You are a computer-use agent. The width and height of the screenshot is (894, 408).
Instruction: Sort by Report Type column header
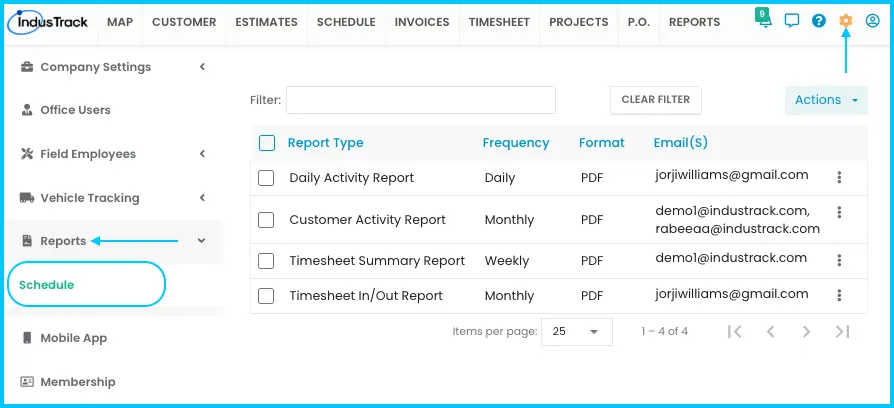[326, 143]
